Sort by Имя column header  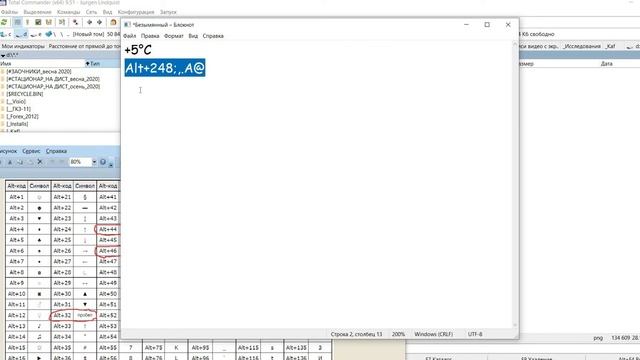point(42,64)
